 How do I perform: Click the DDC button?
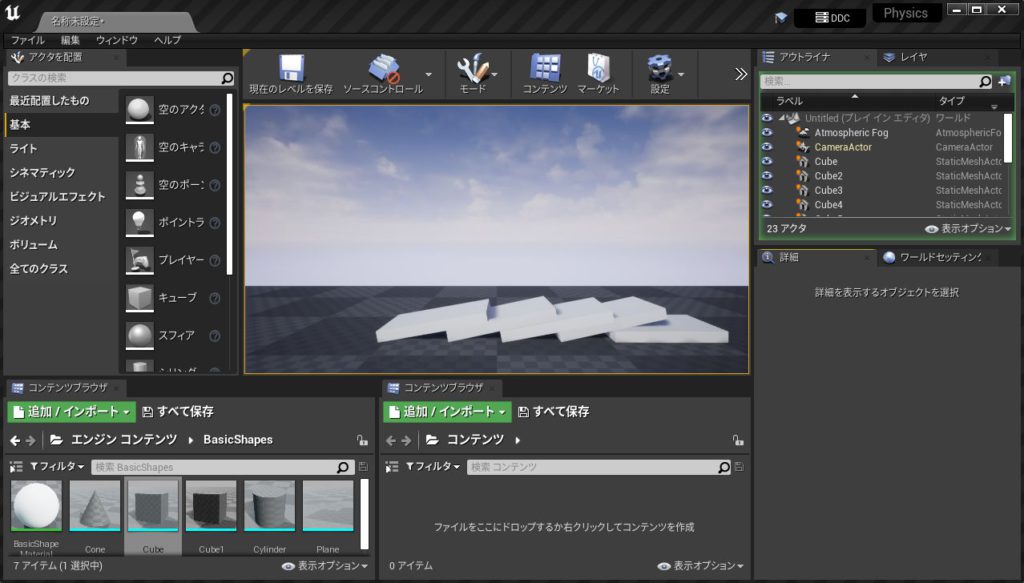831,18
